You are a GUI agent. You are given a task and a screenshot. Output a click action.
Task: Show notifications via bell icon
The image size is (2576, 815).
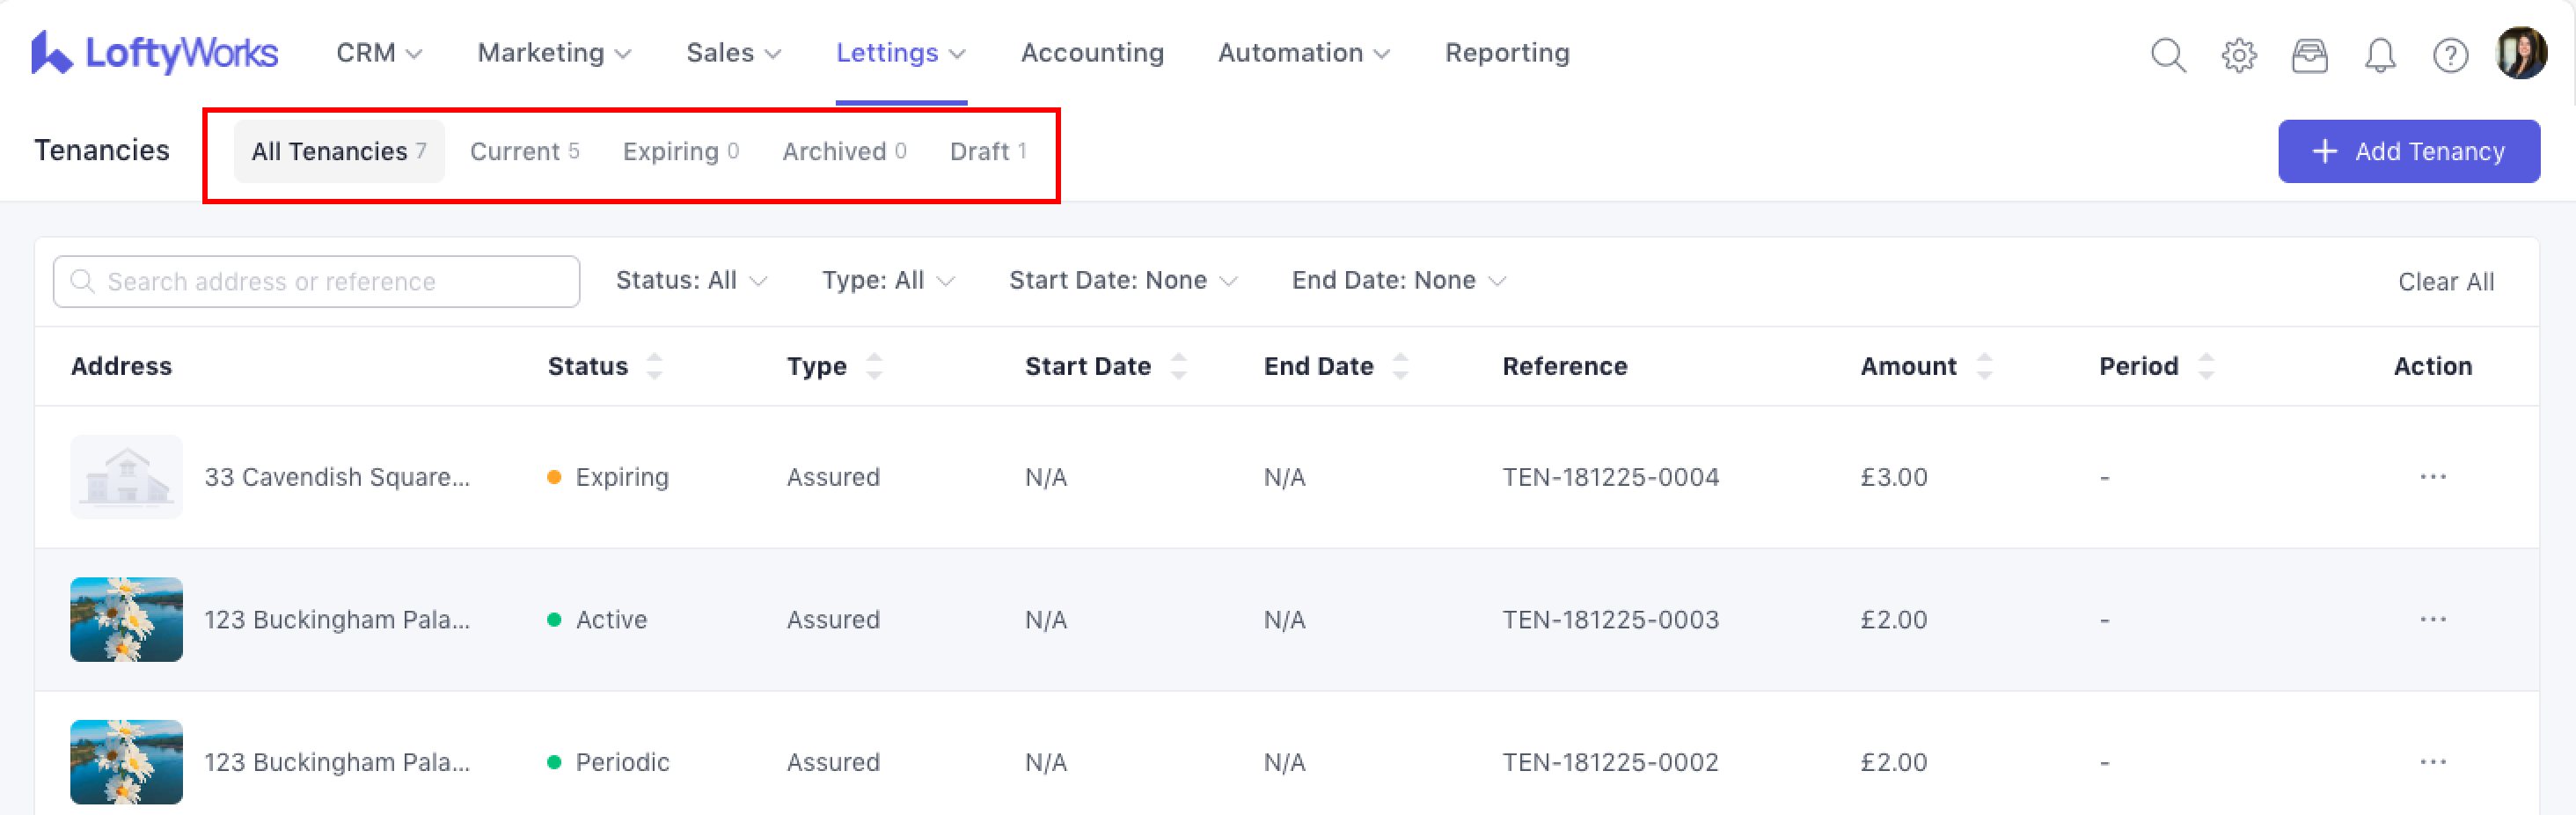pos(2379,55)
